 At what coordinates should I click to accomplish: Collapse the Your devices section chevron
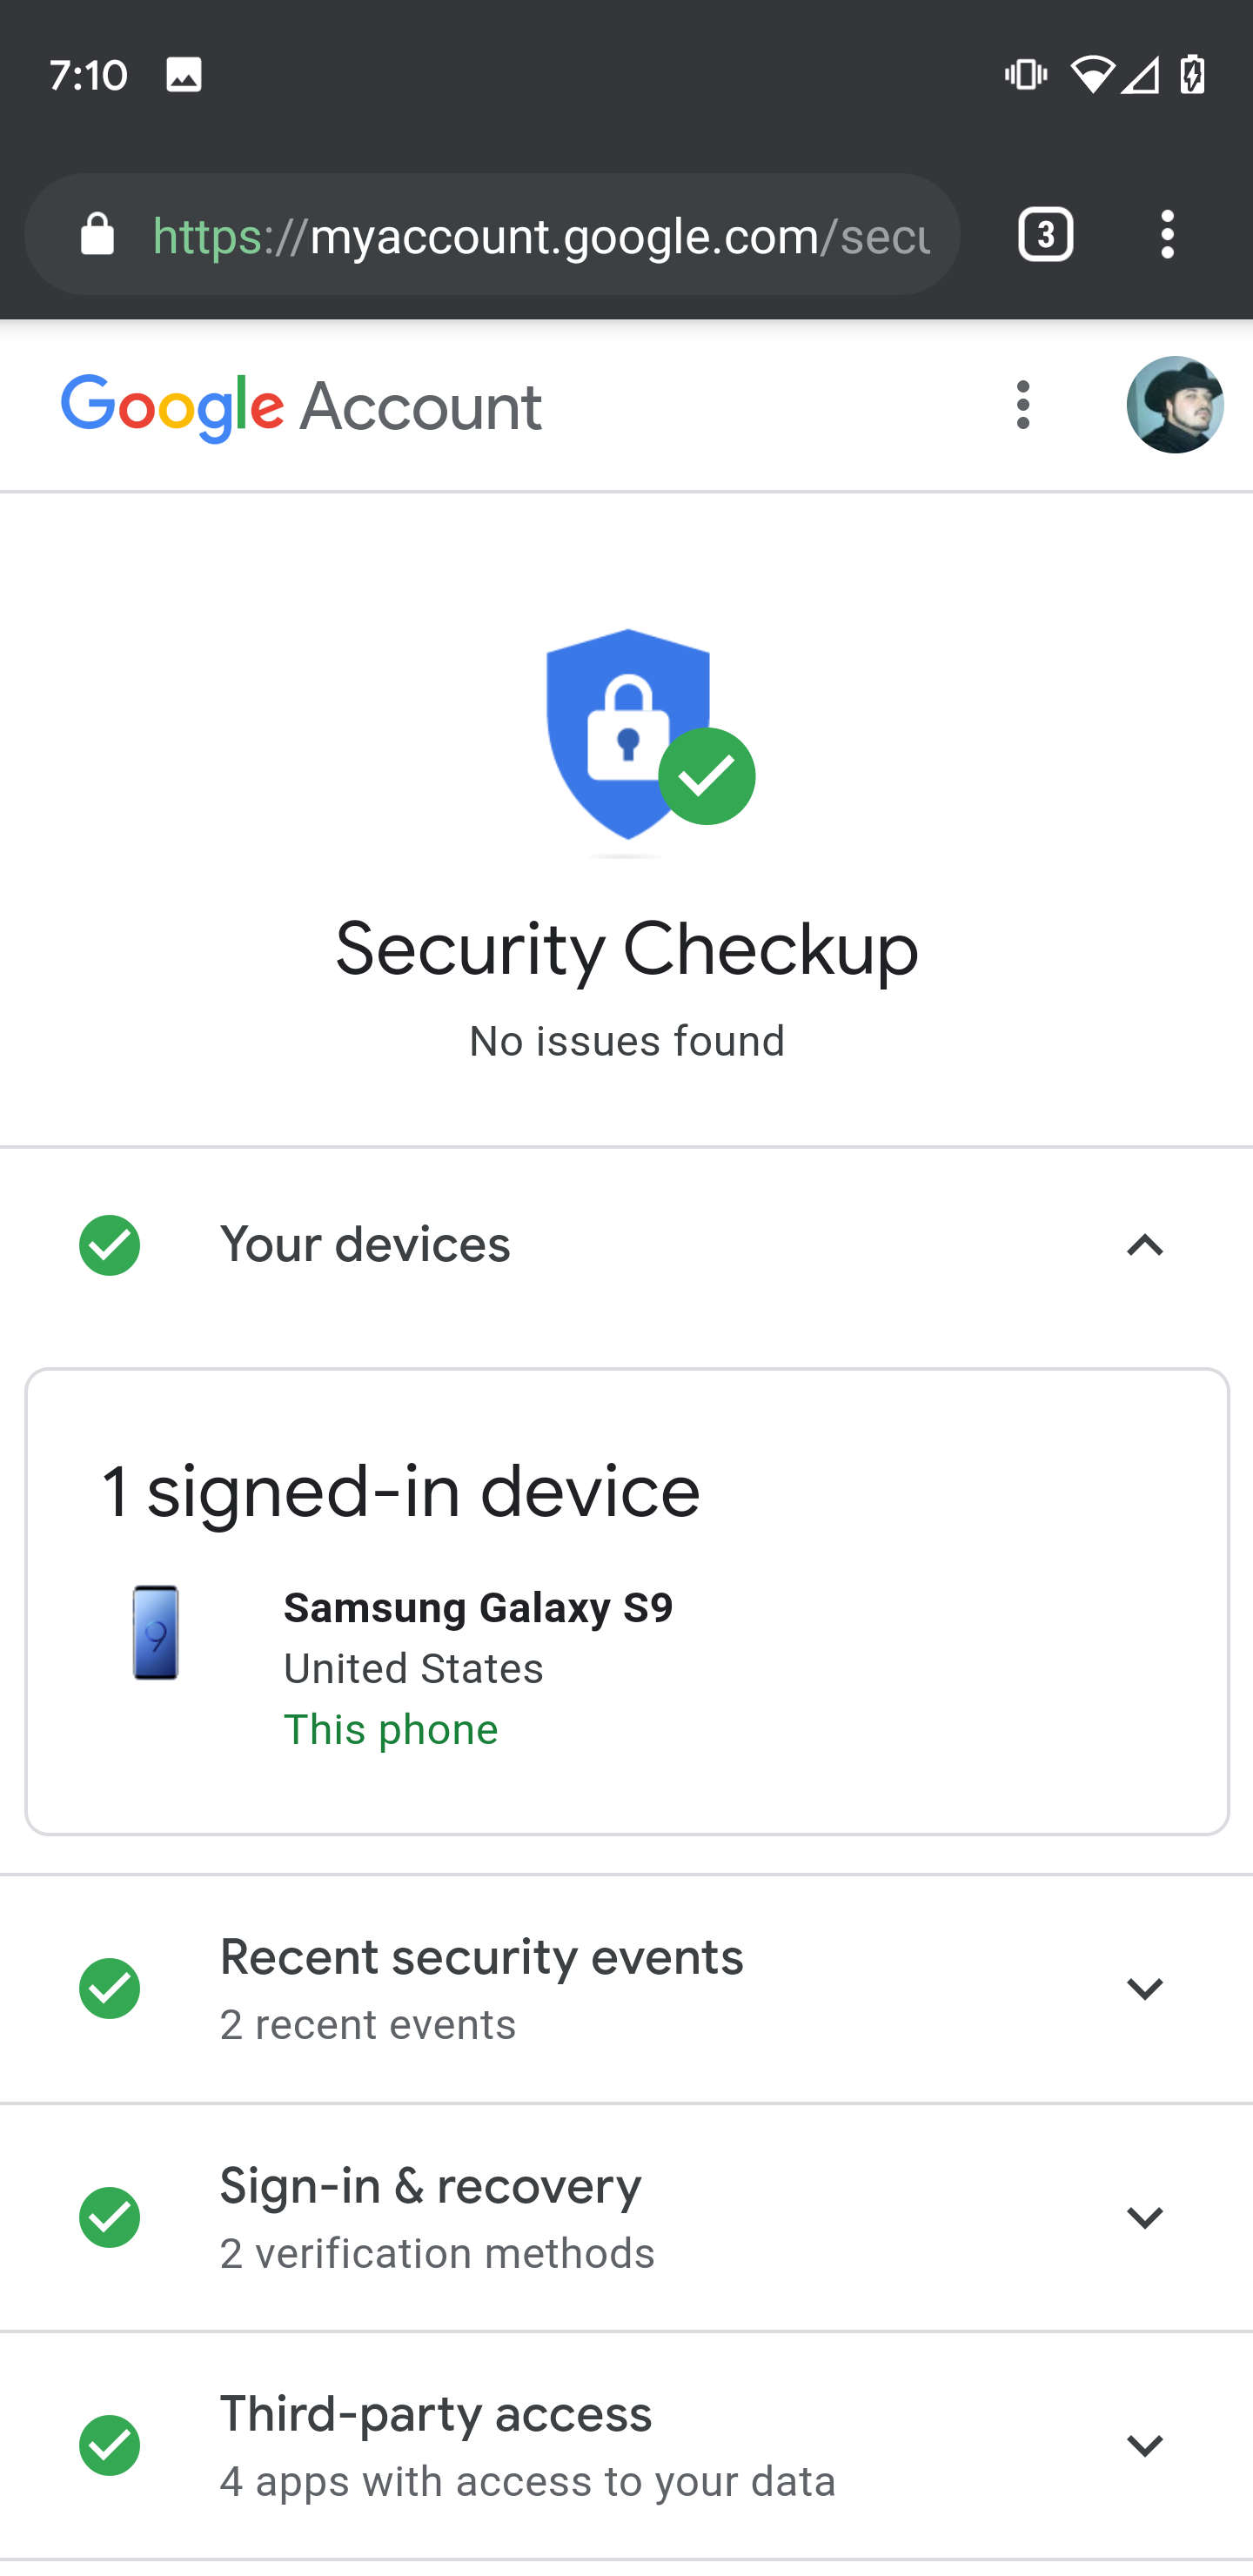tap(1145, 1245)
